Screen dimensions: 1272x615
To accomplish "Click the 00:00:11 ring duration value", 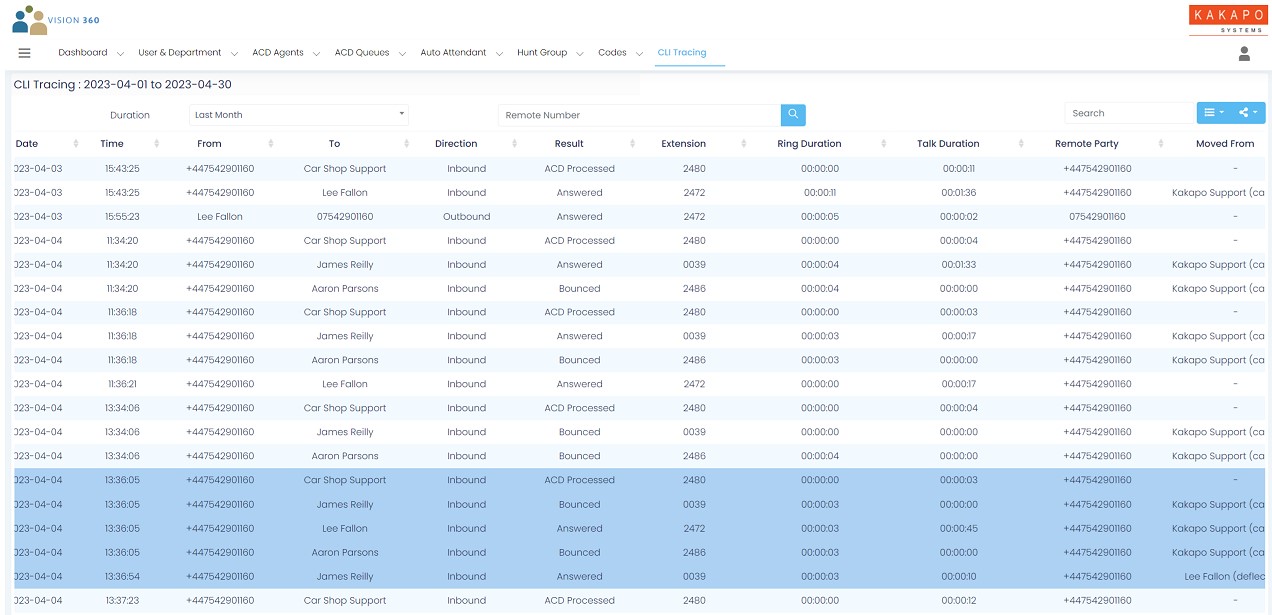I will tap(820, 193).
